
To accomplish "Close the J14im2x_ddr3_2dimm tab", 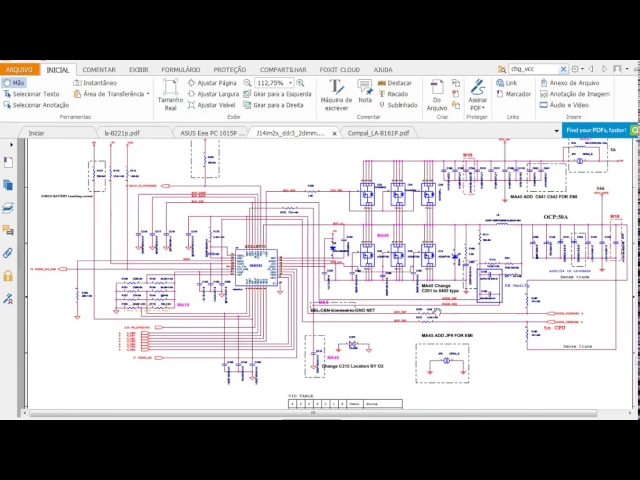I will [x=335, y=133].
